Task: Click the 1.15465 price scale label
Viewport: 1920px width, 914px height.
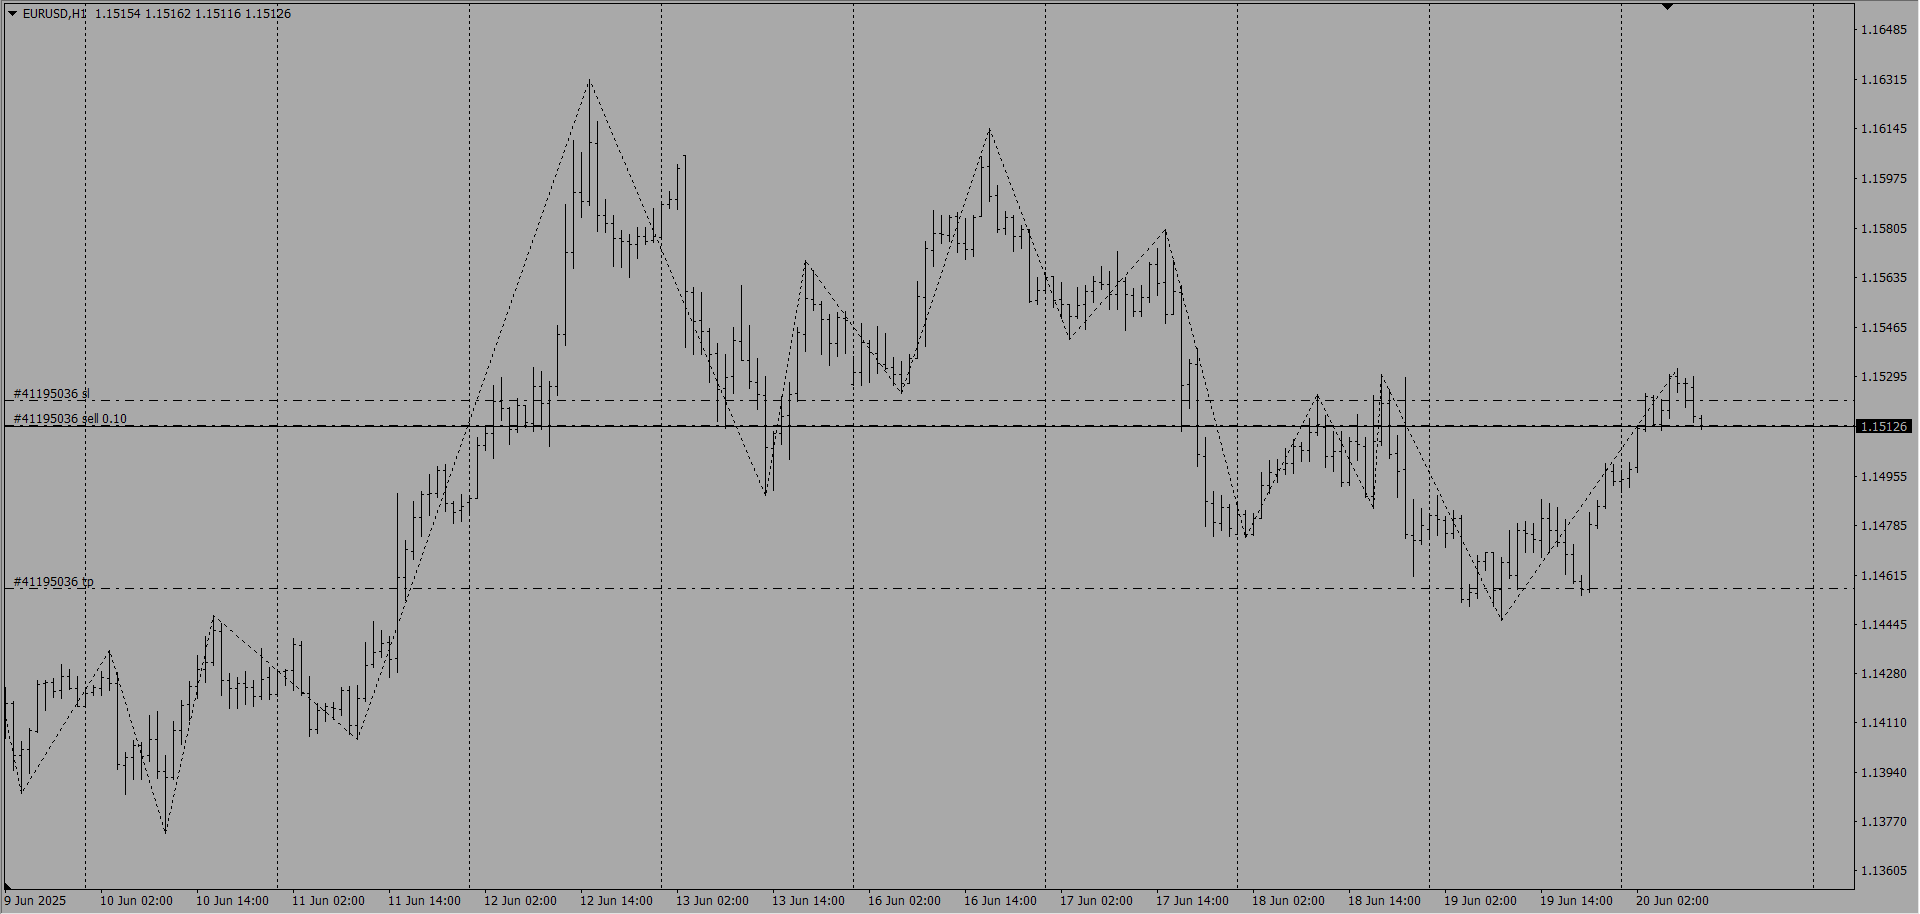Action: coord(1883,328)
